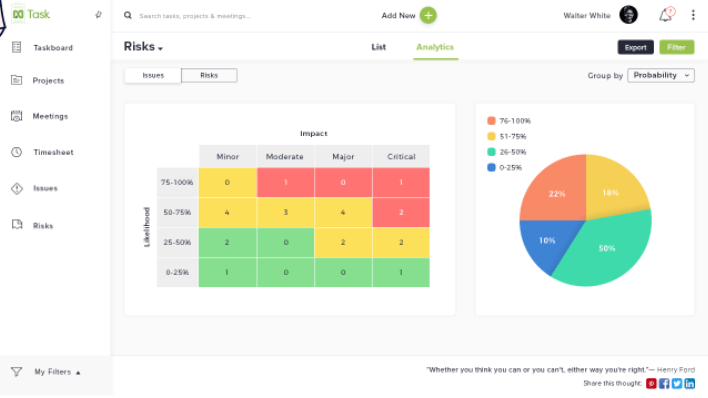Go to Risks in the sidebar
This screenshot has height=398, width=708.
43,226
